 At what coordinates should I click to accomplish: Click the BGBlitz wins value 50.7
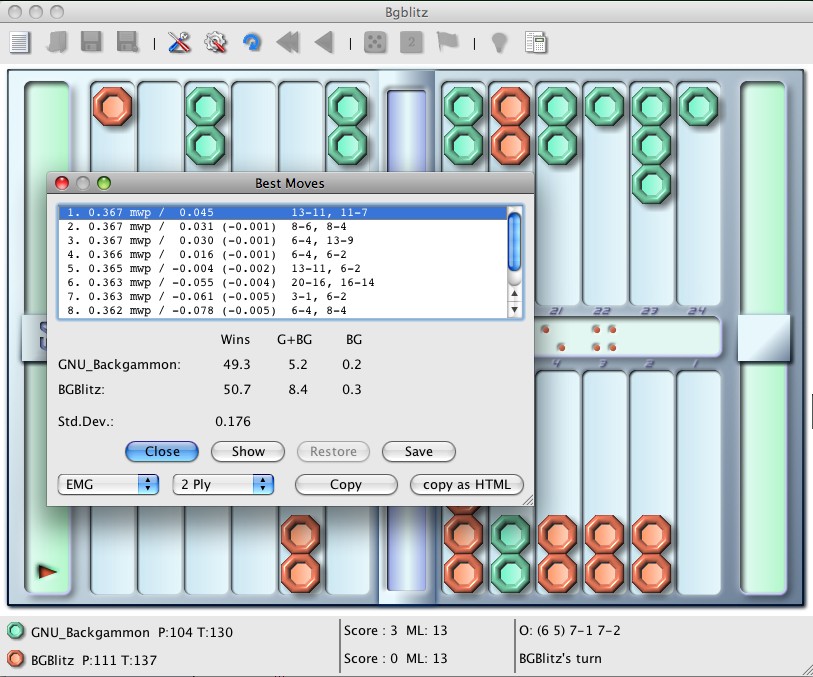point(237,389)
